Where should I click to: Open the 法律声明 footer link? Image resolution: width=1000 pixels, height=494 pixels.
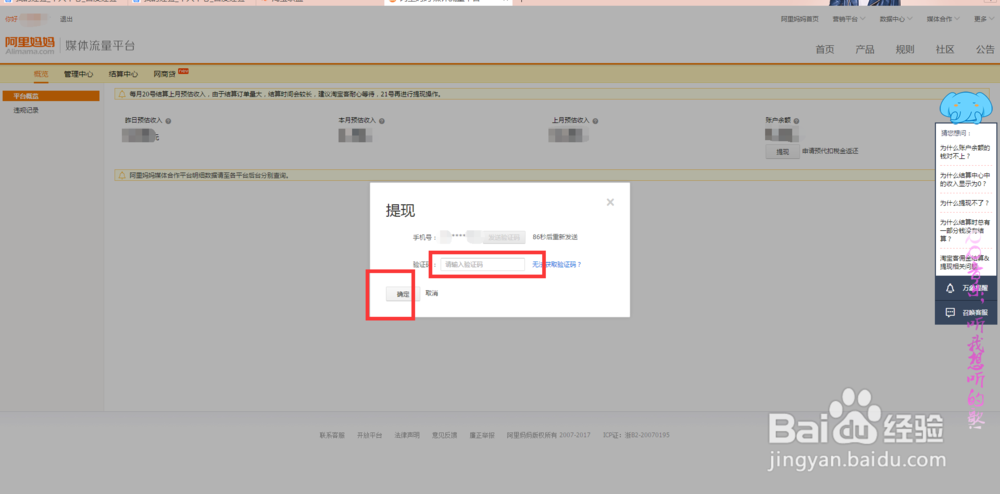tap(407, 435)
